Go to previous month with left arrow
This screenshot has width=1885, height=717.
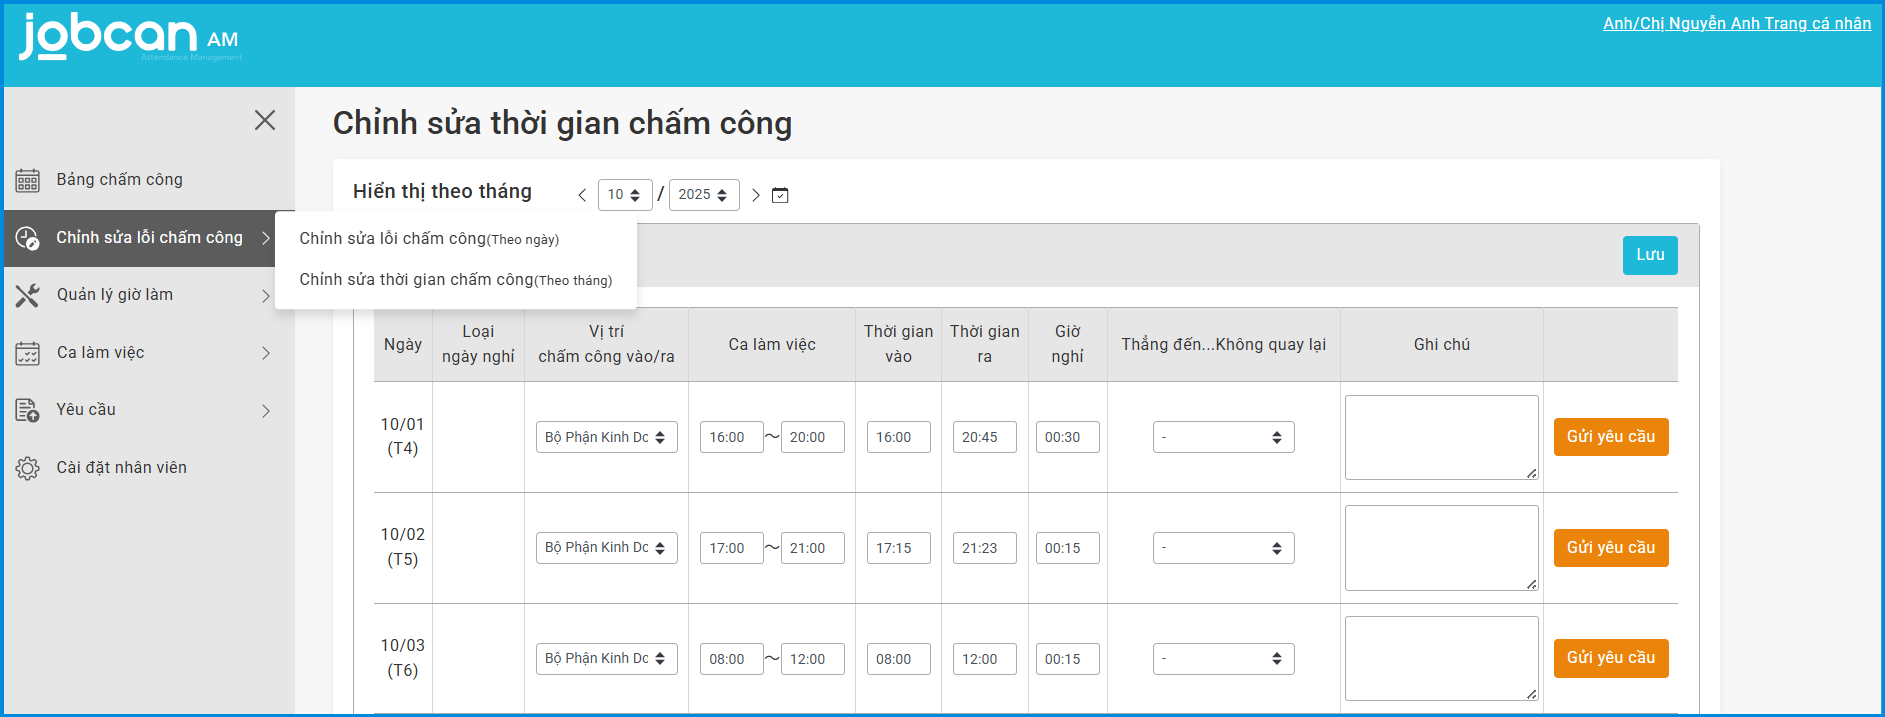582,195
